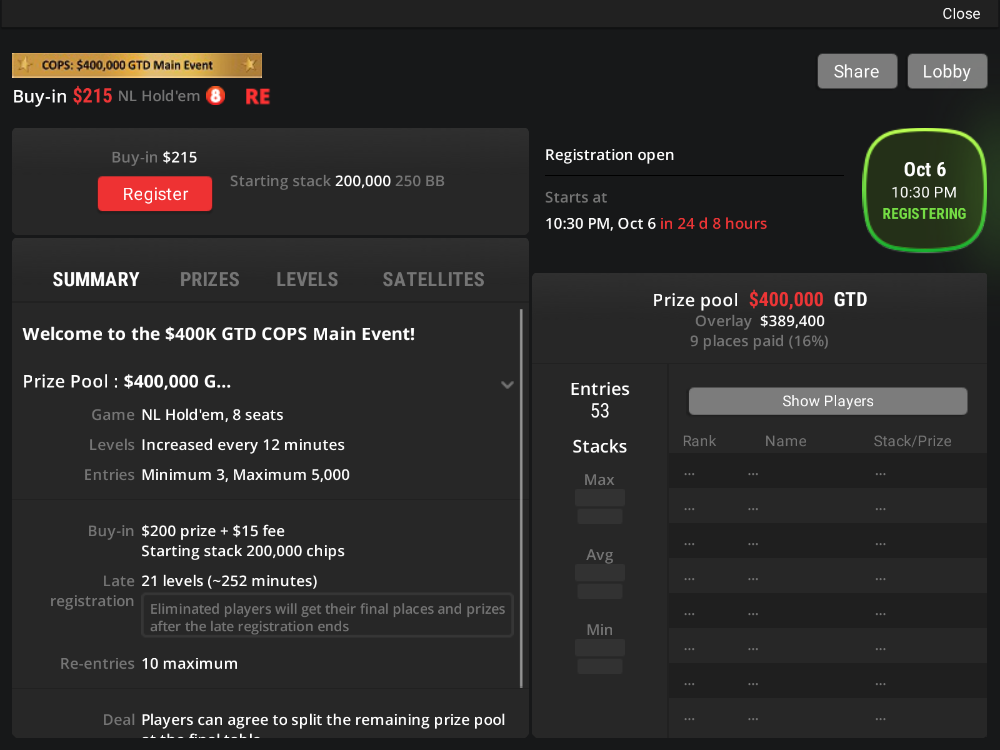The height and width of the screenshot is (750, 1000).
Task: Click the gold COPS Main Event banner
Action: click(x=137, y=65)
